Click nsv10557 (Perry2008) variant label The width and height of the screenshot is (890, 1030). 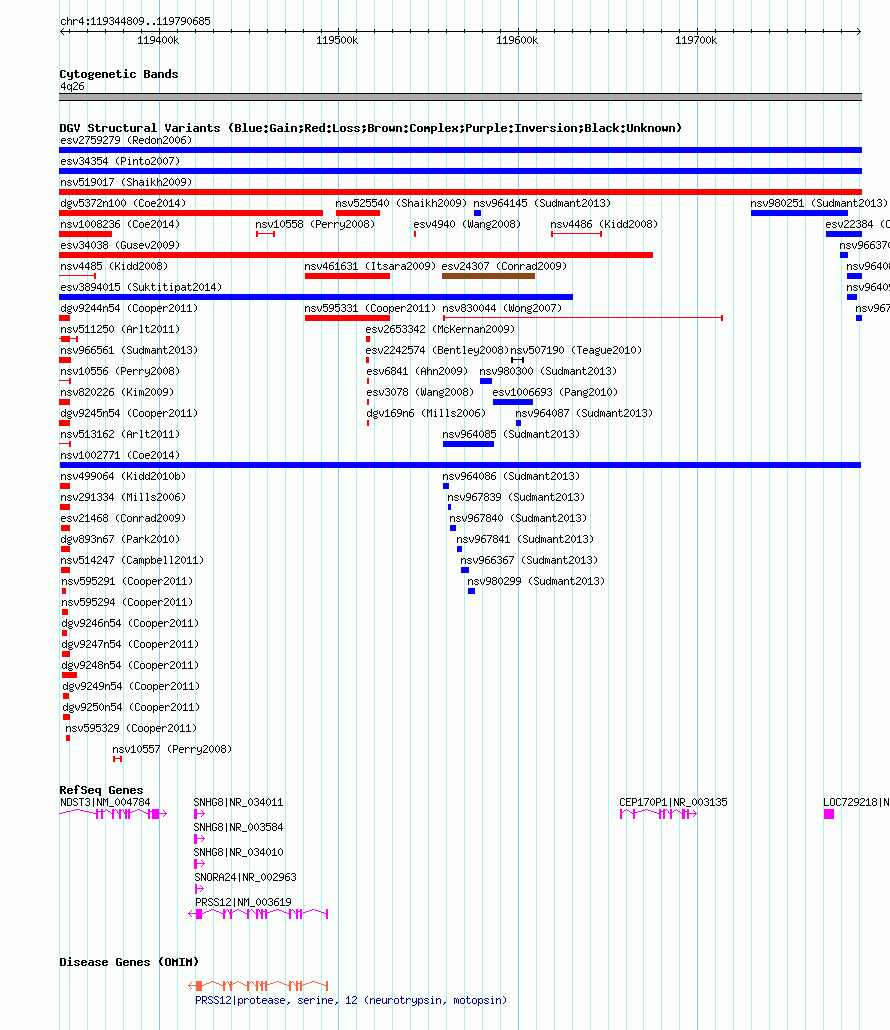pyautogui.click(x=172, y=750)
